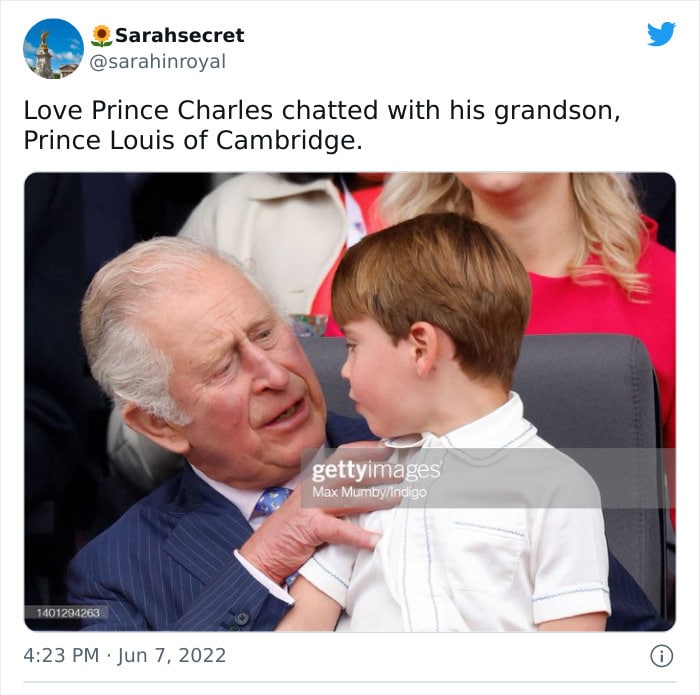Viewport: 700px width, 695px height.
Task: Open the Sarahsecret profile avatar
Action: point(53,49)
